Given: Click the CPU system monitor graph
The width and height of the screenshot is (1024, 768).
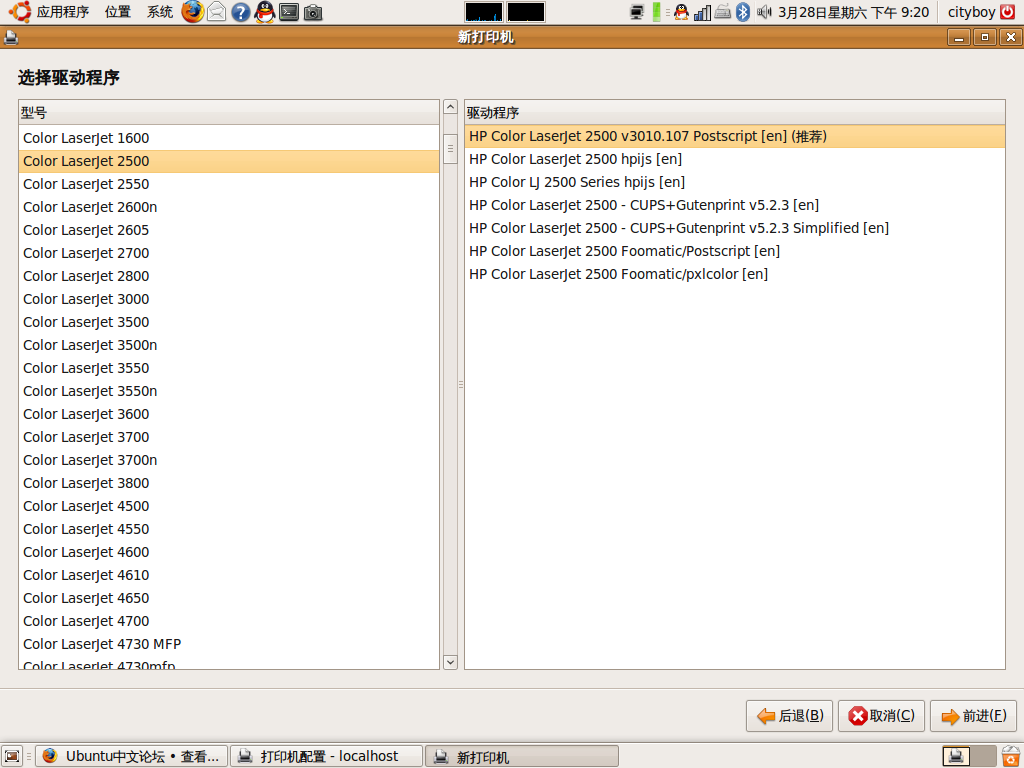Looking at the screenshot, I should point(484,12).
